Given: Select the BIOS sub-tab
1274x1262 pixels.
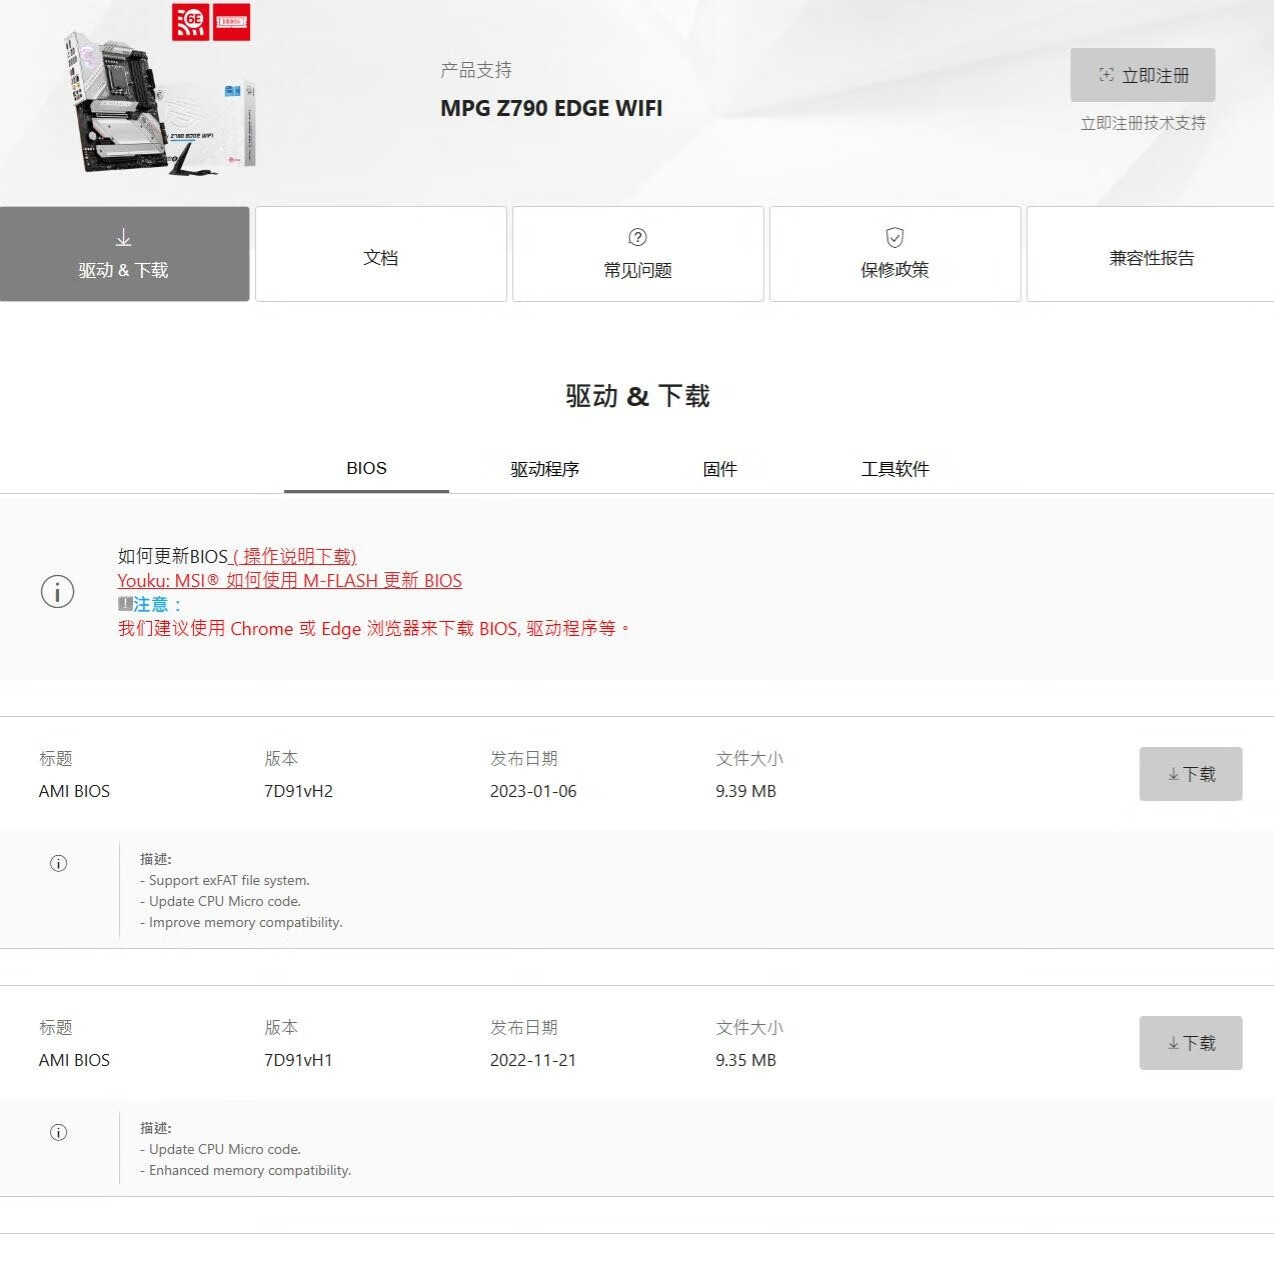Looking at the screenshot, I should 366,469.
